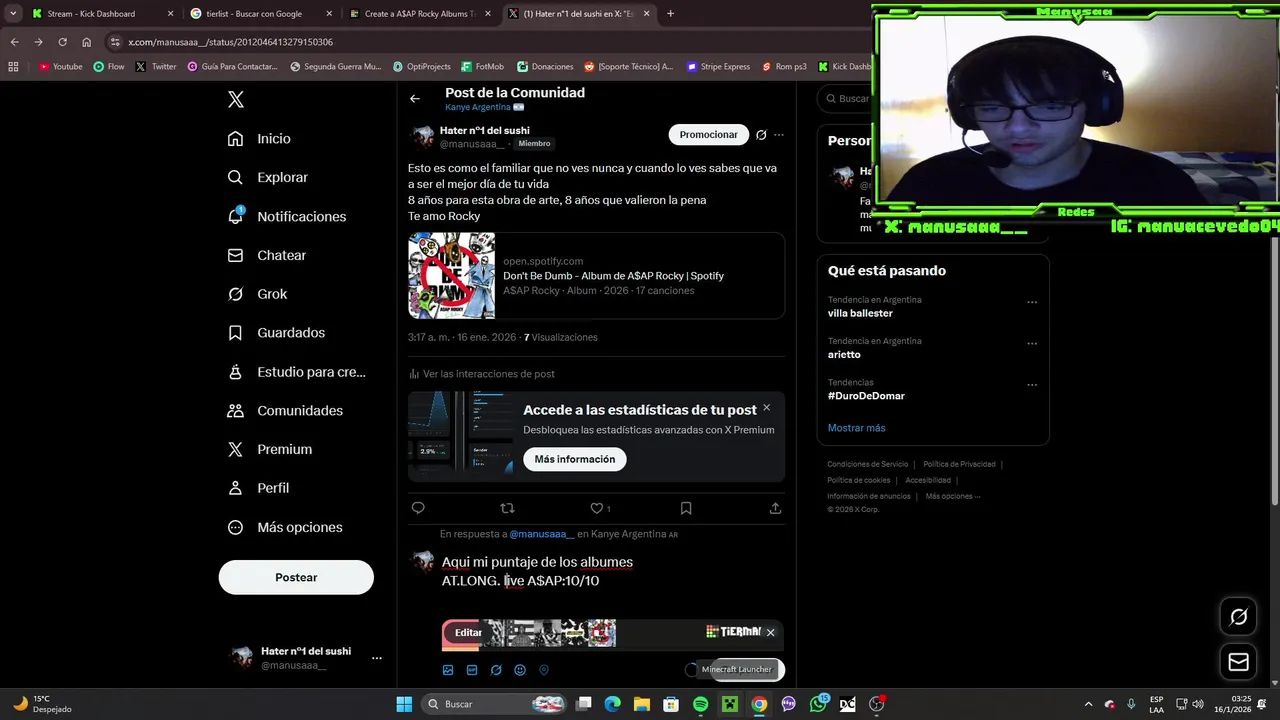Click the X search field

click(845, 98)
